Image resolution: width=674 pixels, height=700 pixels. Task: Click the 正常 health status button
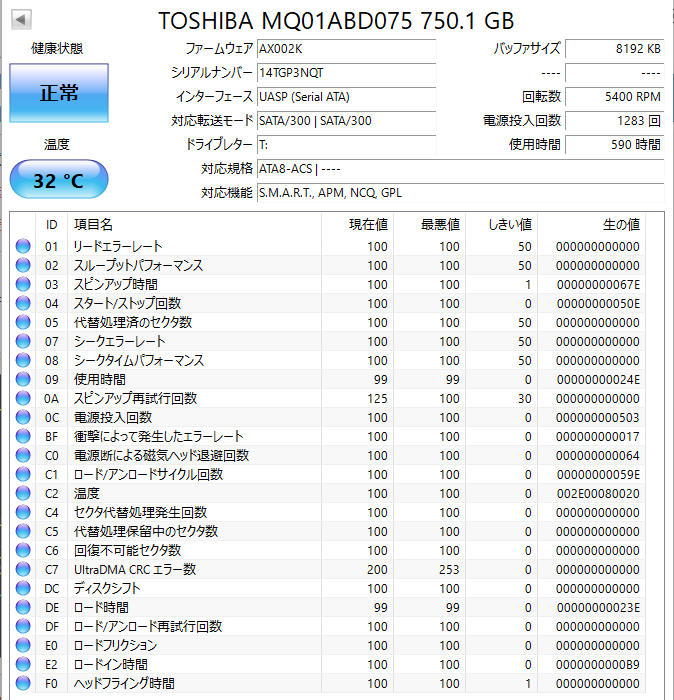[x=59, y=93]
